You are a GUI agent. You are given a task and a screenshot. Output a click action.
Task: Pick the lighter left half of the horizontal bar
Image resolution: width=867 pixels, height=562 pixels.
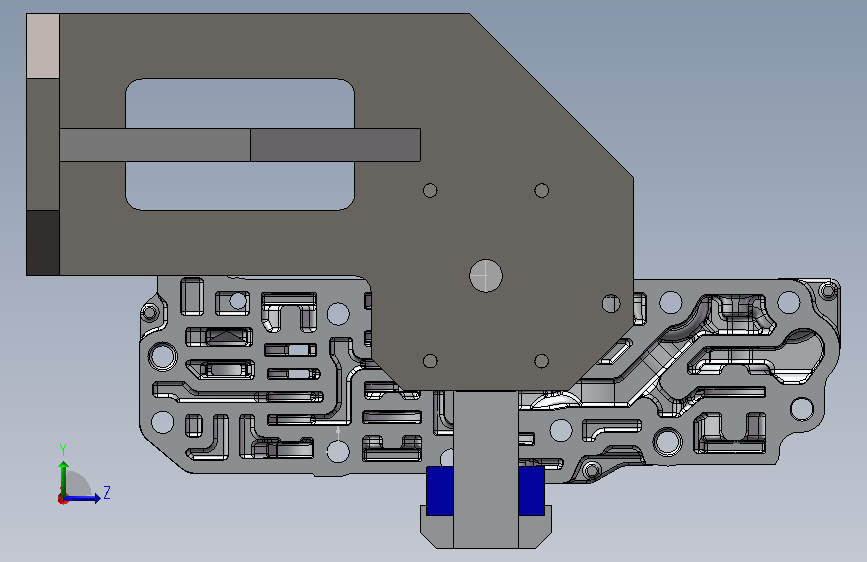click(x=155, y=145)
